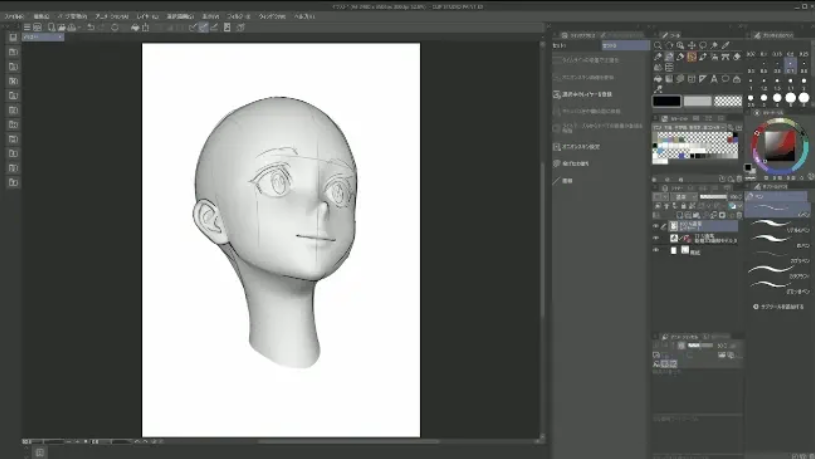
Task: Toggle visibility of the paper layer
Action: [x=656, y=250]
